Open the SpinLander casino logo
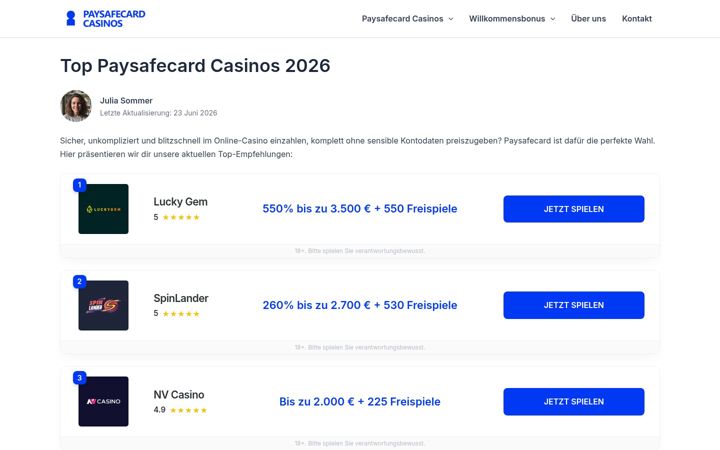Viewport: 720px width, 450px height. tap(103, 305)
